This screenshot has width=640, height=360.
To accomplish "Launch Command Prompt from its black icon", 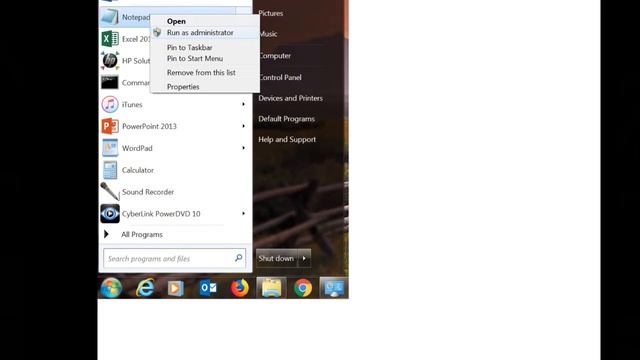I will click(109, 82).
